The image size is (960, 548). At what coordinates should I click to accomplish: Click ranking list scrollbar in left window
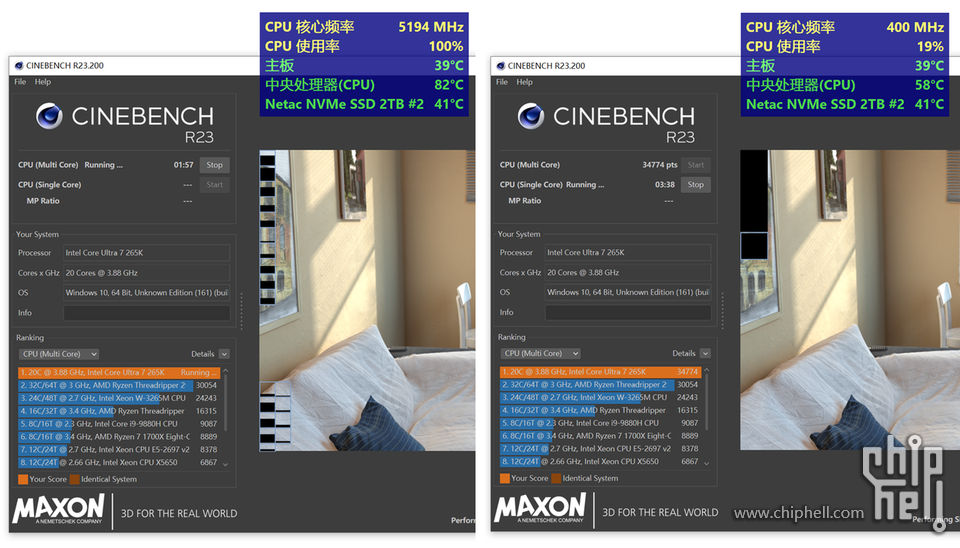(225, 403)
